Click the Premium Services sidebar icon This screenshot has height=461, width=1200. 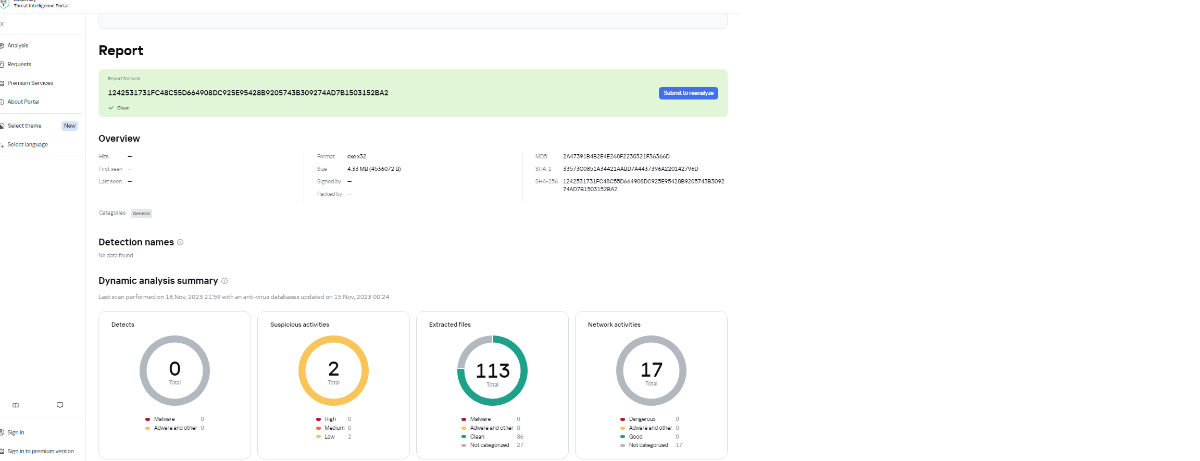coord(2,83)
